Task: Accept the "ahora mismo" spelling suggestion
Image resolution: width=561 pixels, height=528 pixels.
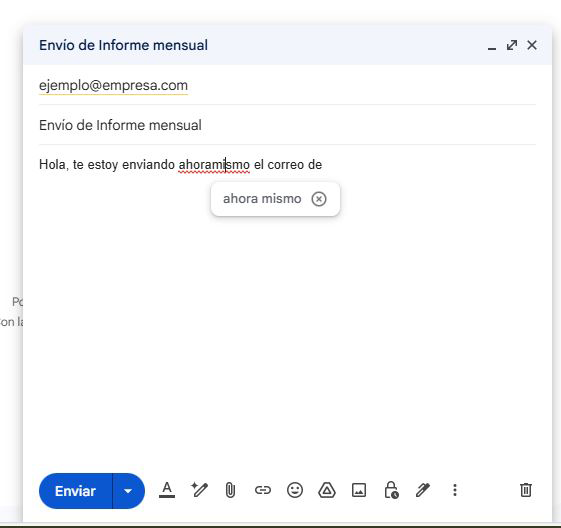Action: point(262,199)
